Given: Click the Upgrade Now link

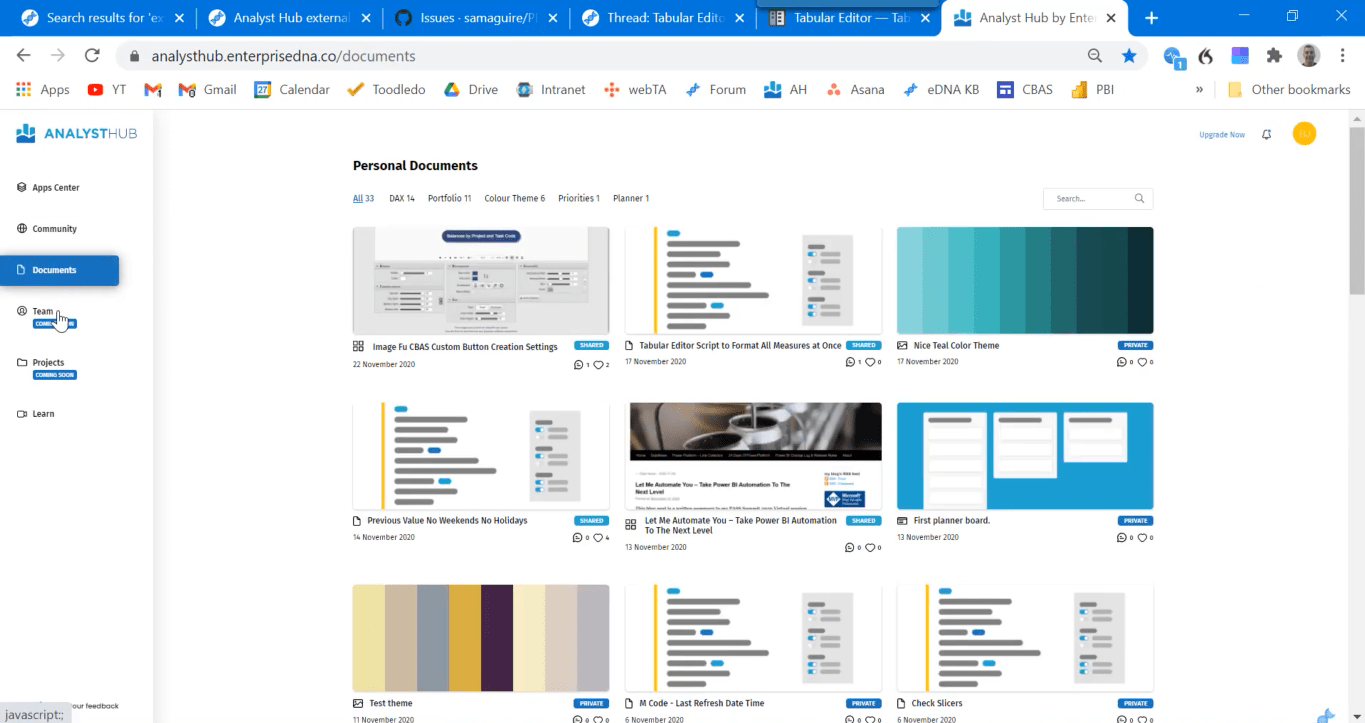Looking at the screenshot, I should coord(1222,134).
